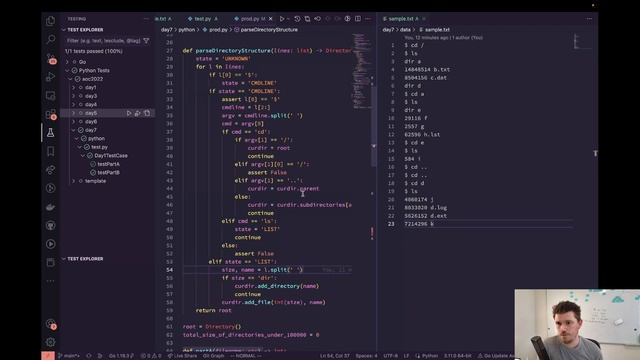This screenshot has width=640, height=360.
Task: Open the Bookmarks view icon
Action: pyautogui.click(x=51, y=151)
